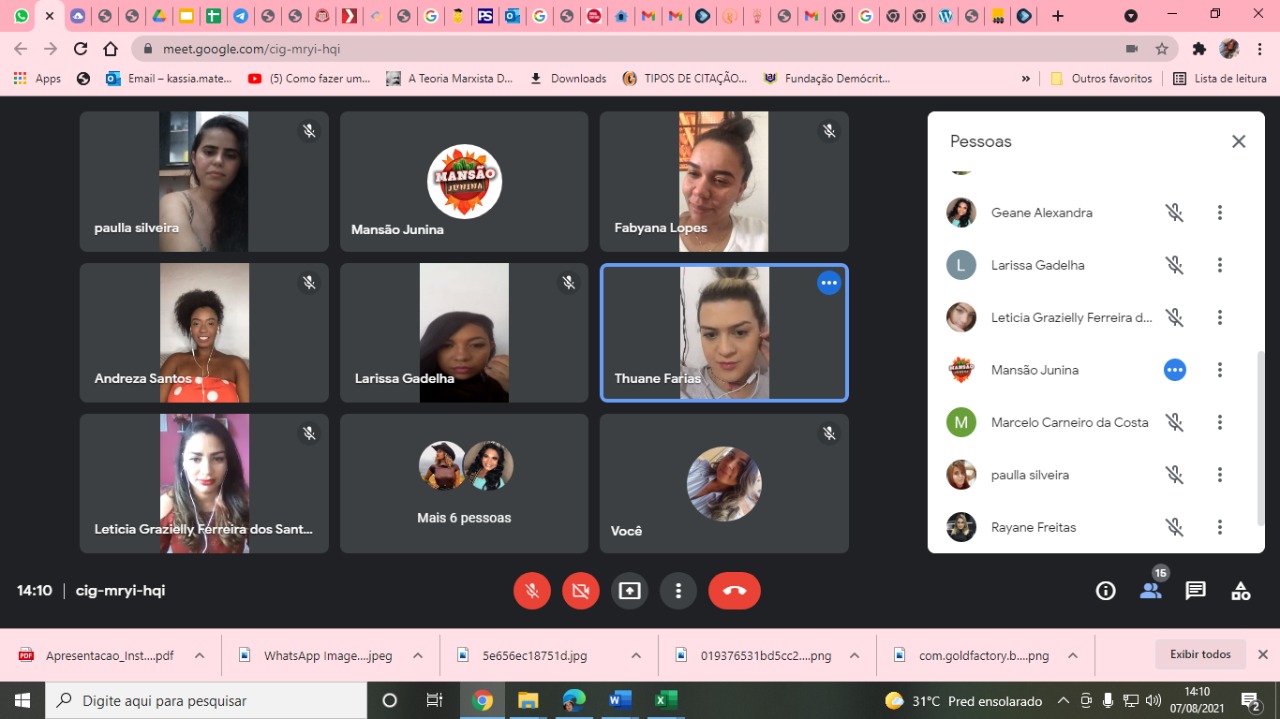This screenshot has height=719, width=1280.
Task: Open the activities icon
Action: (x=1240, y=591)
